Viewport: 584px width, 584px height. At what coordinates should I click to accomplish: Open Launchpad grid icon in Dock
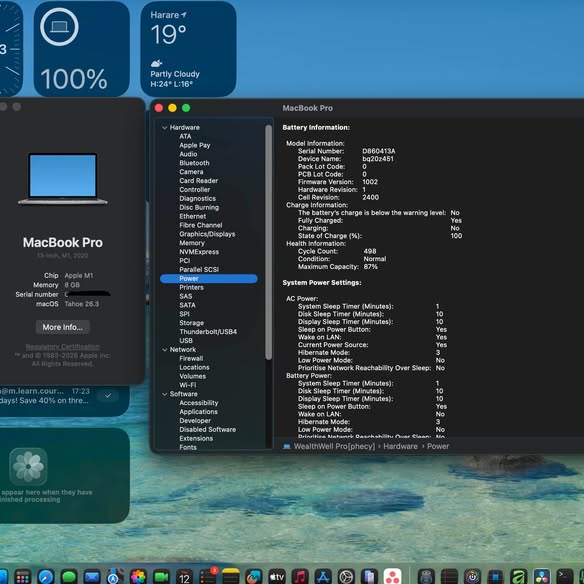click(23, 577)
